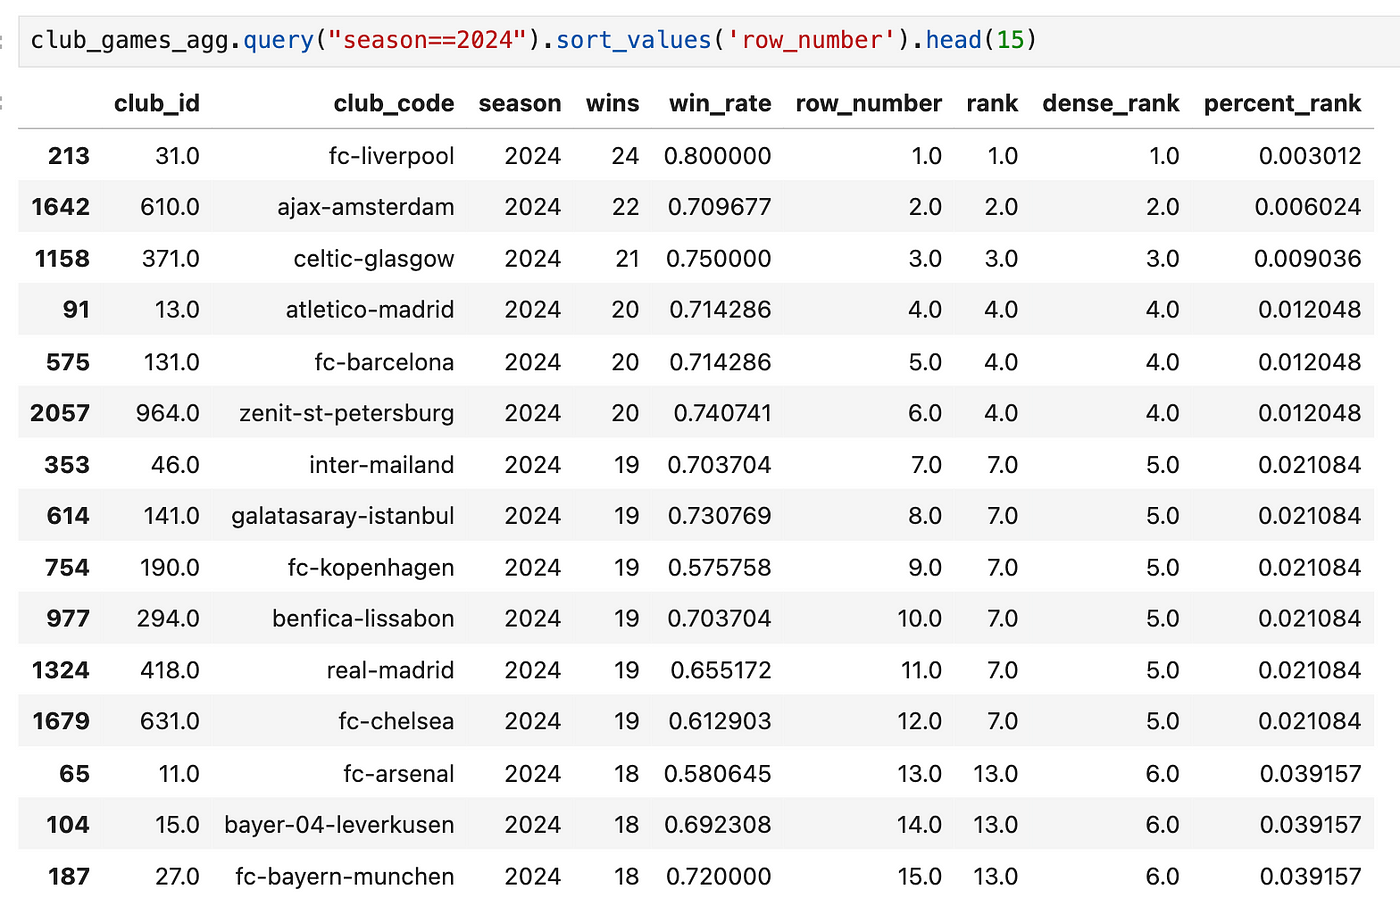1400x921 pixels.
Task: Click the dense_rank column header
Action: coord(1111,104)
